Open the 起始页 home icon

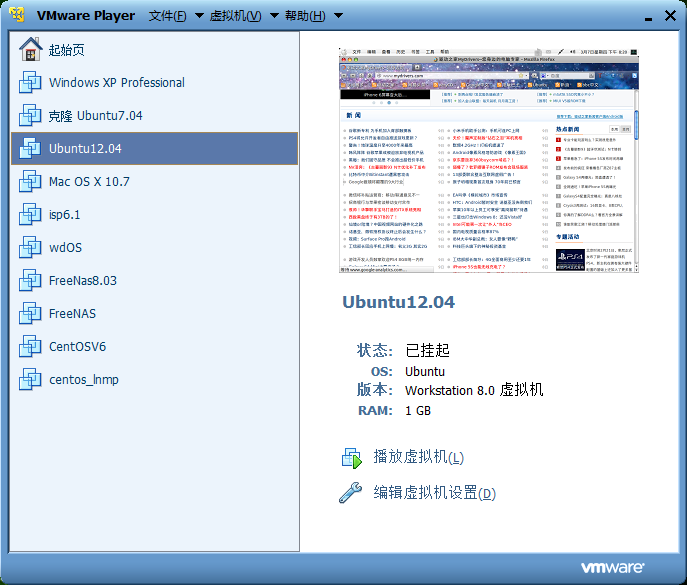coord(30,49)
